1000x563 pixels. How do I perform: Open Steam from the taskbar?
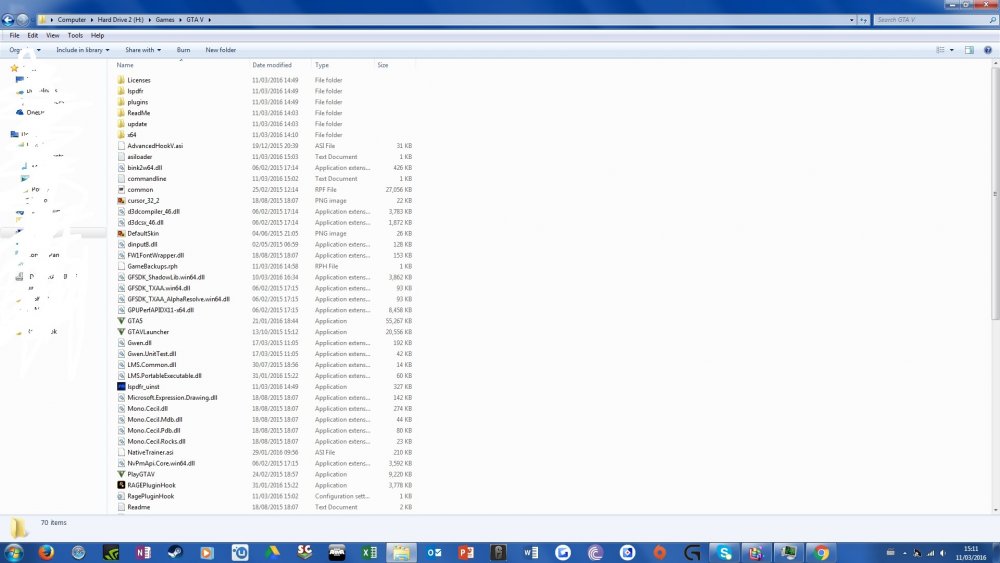(x=174, y=552)
